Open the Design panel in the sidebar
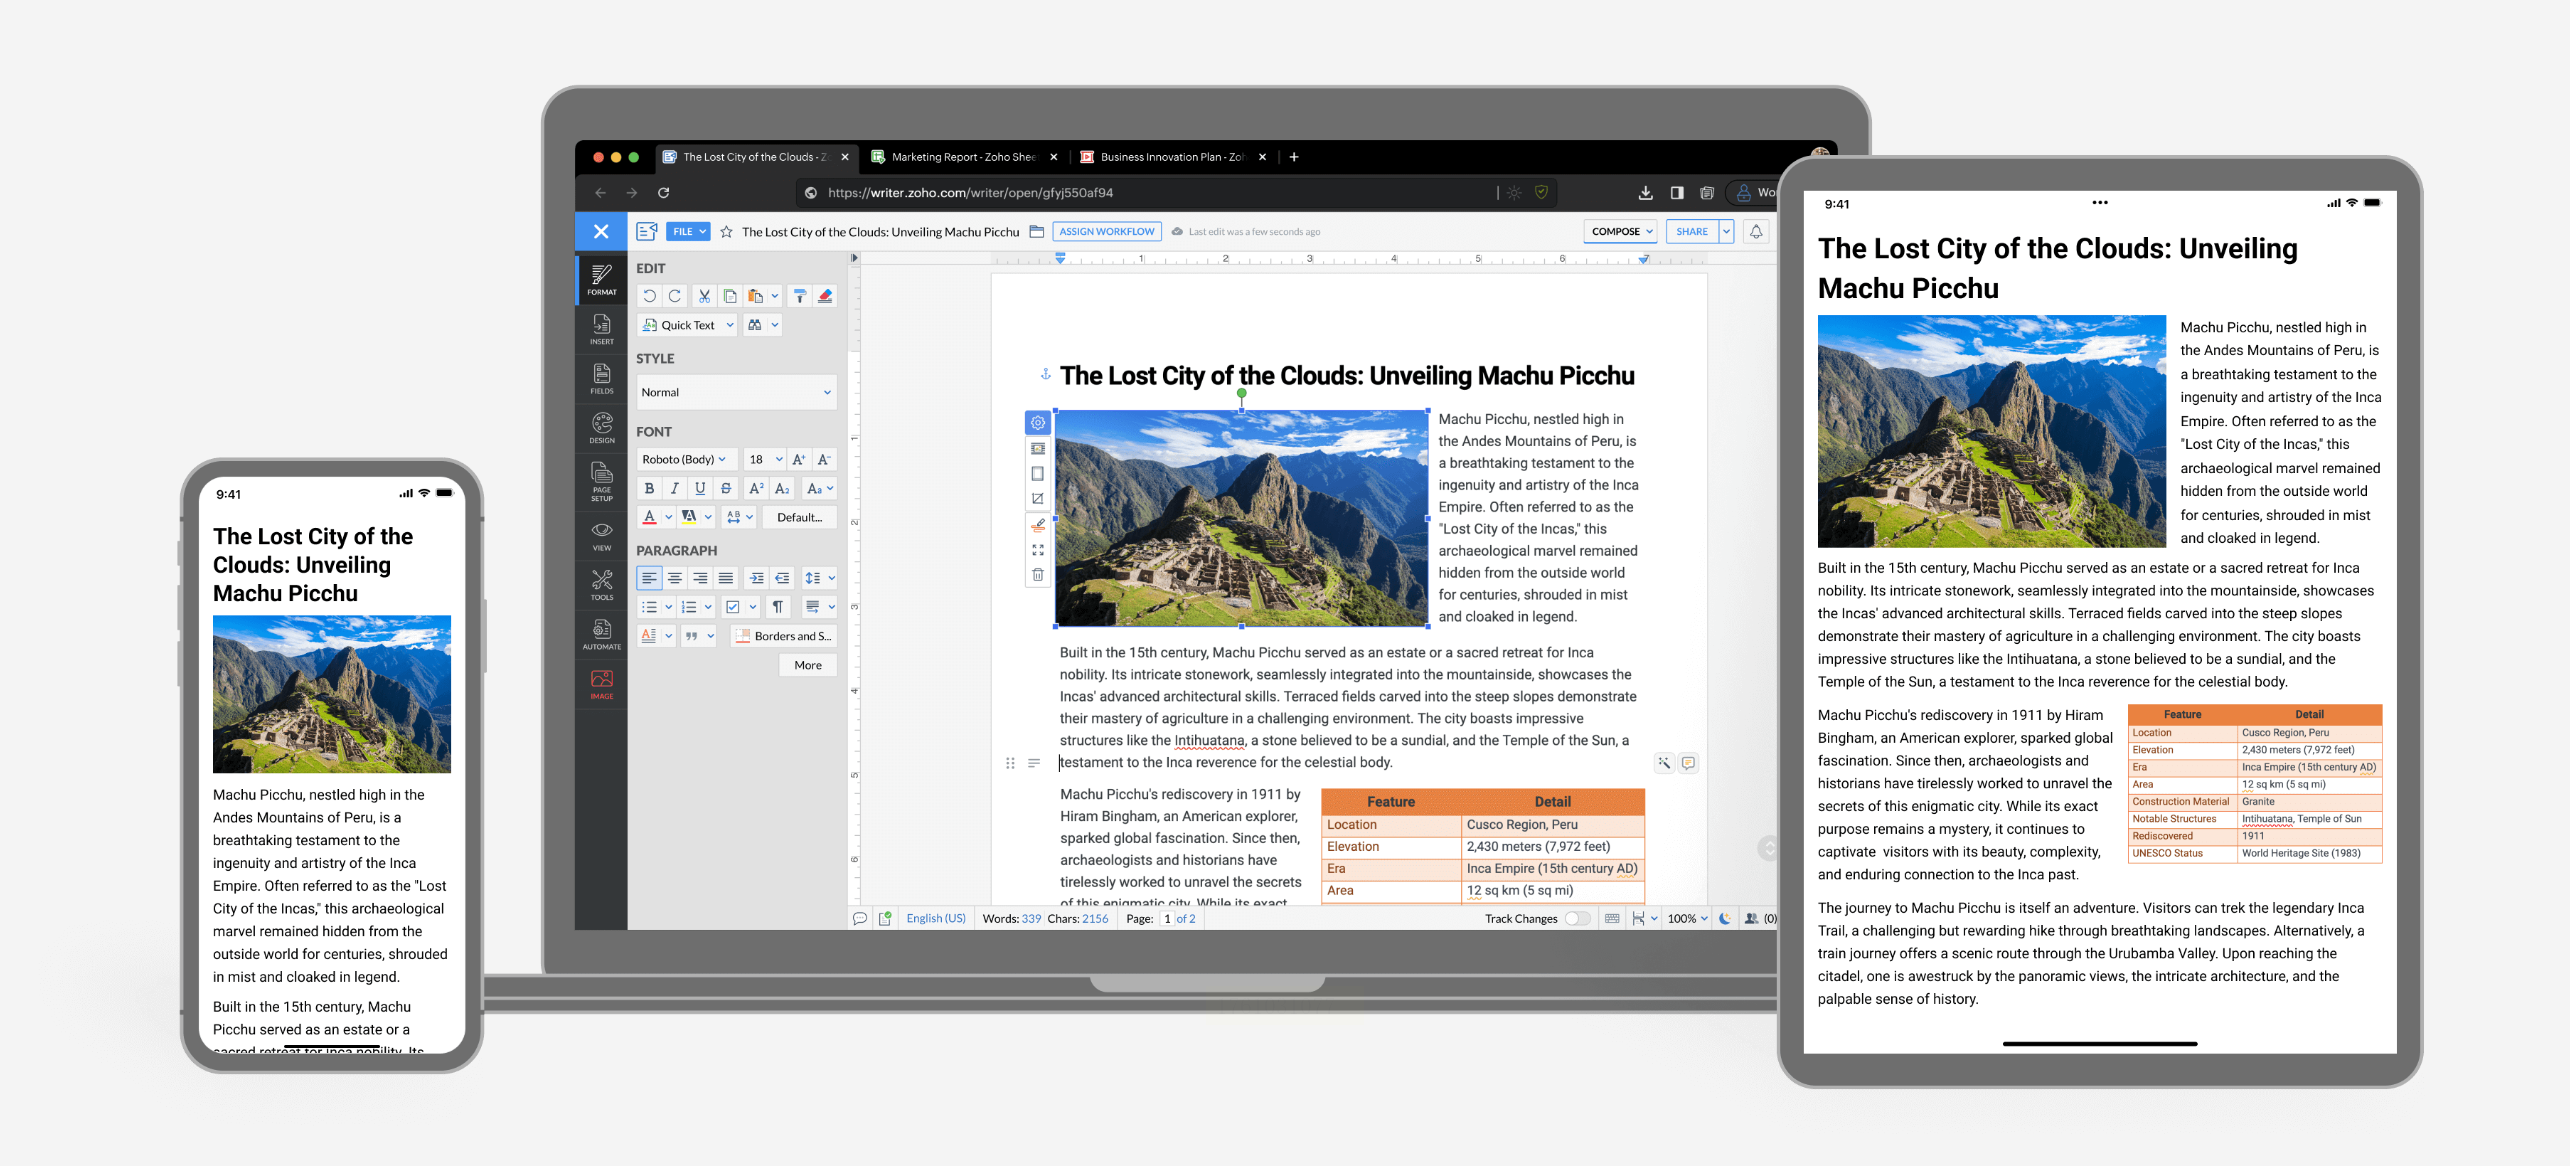This screenshot has width=2570, height=1166. (x=601, y=428)
